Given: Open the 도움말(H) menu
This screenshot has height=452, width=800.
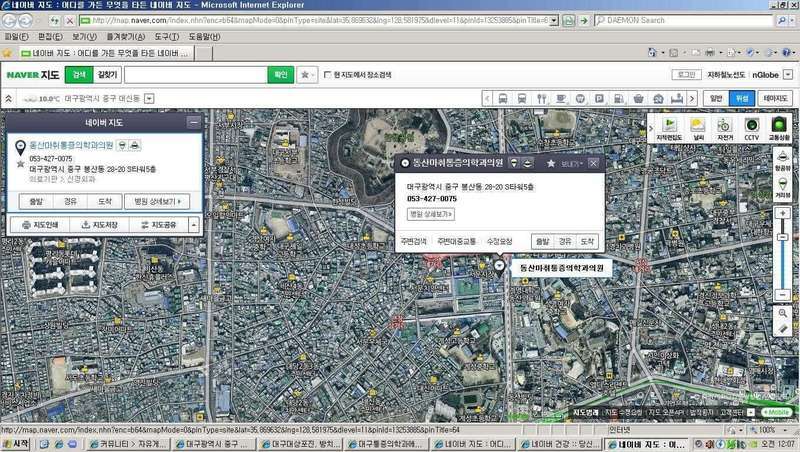Looking at the screenshot, I should click(205, 37).
